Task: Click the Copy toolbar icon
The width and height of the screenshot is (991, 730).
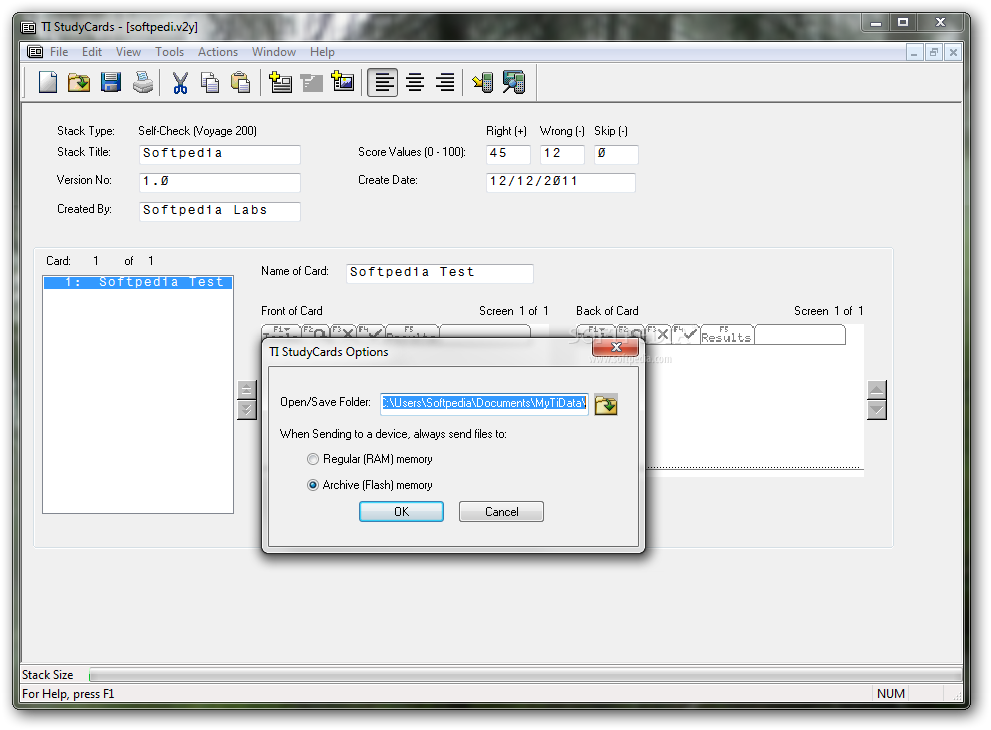Action: pos(210,82)
